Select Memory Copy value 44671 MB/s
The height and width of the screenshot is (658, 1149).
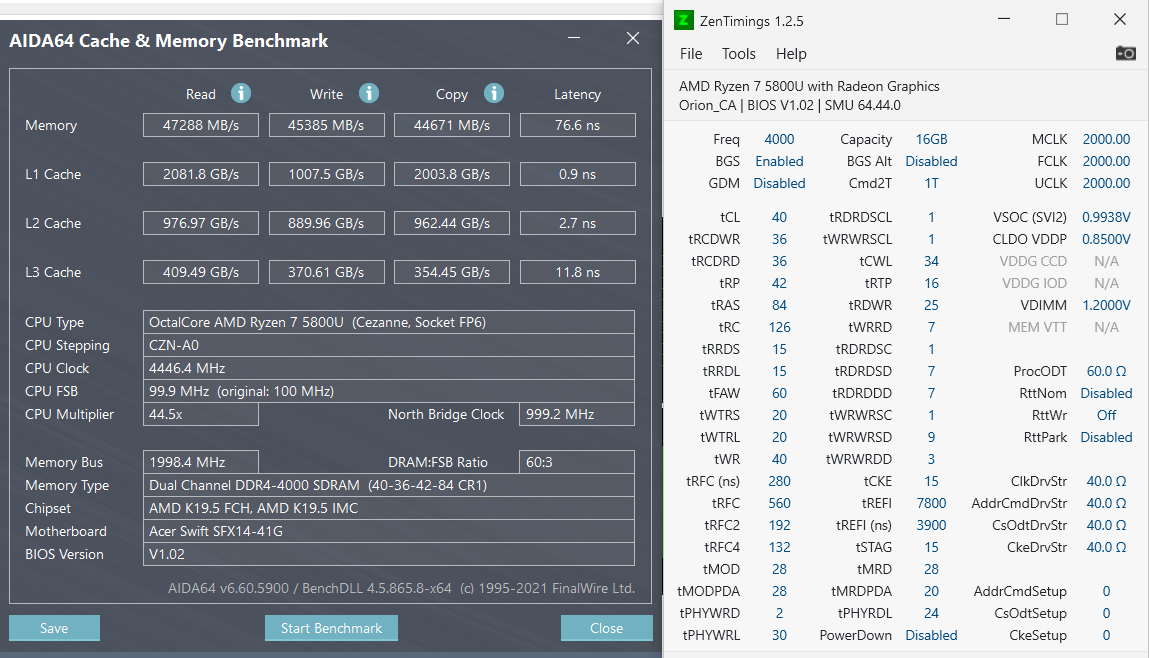pyautogui.click(x=452, y=125)
